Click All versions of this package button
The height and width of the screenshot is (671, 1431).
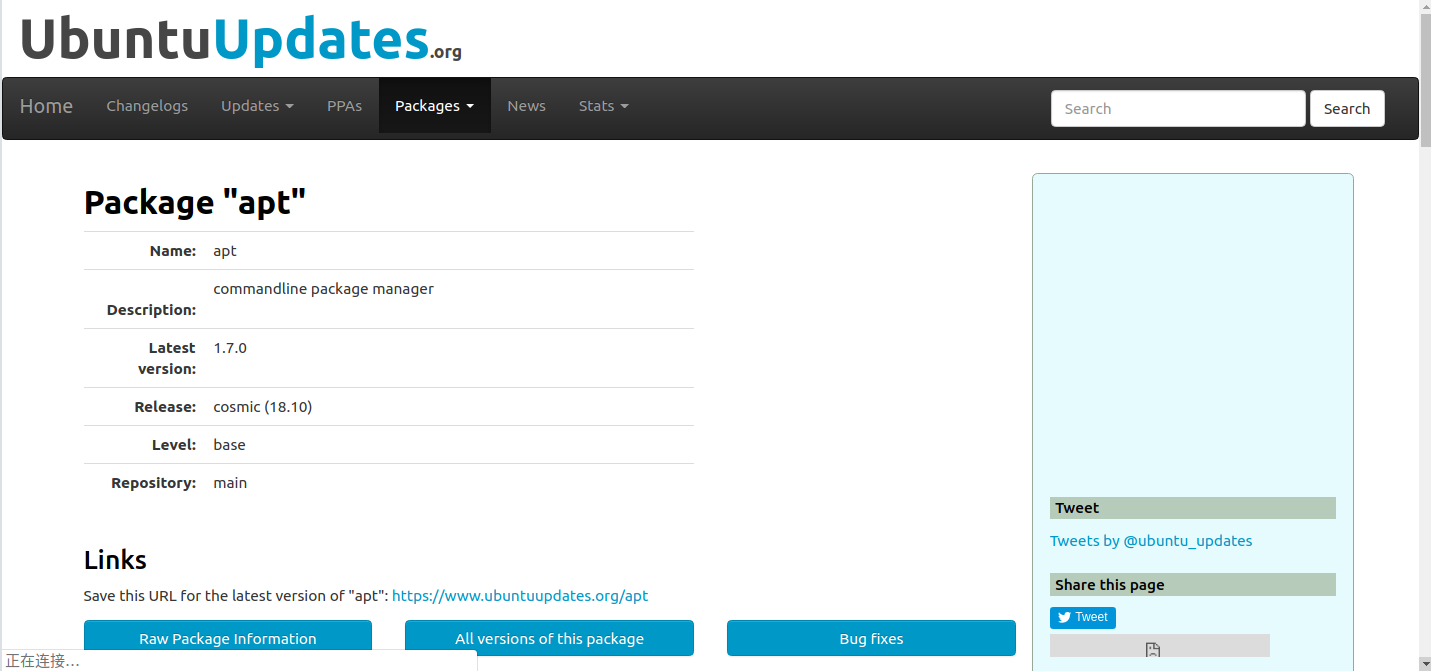549,638
